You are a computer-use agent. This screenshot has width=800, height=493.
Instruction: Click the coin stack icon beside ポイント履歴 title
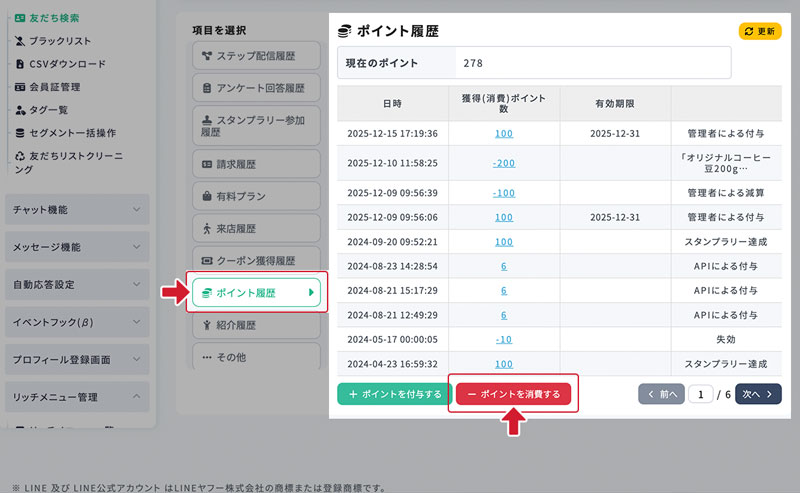pyautogui.click(x=345, y=31)
